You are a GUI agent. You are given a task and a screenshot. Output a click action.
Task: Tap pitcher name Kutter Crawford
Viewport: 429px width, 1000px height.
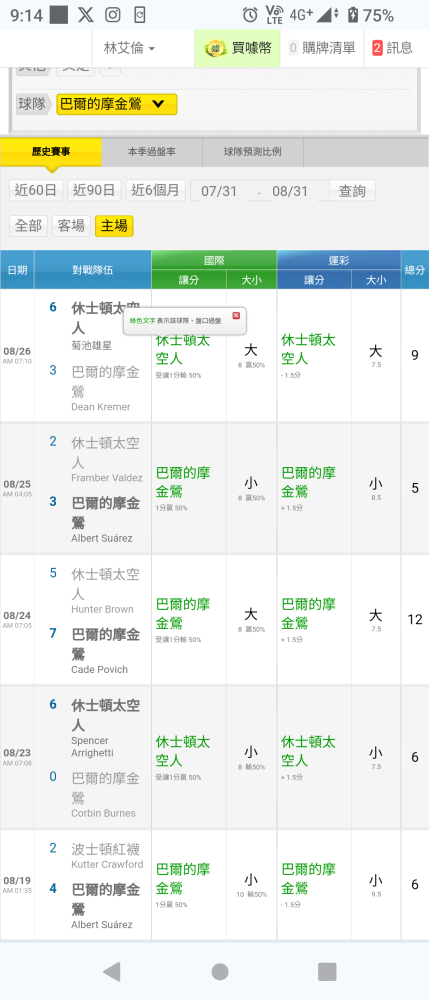tap(107, 865)
